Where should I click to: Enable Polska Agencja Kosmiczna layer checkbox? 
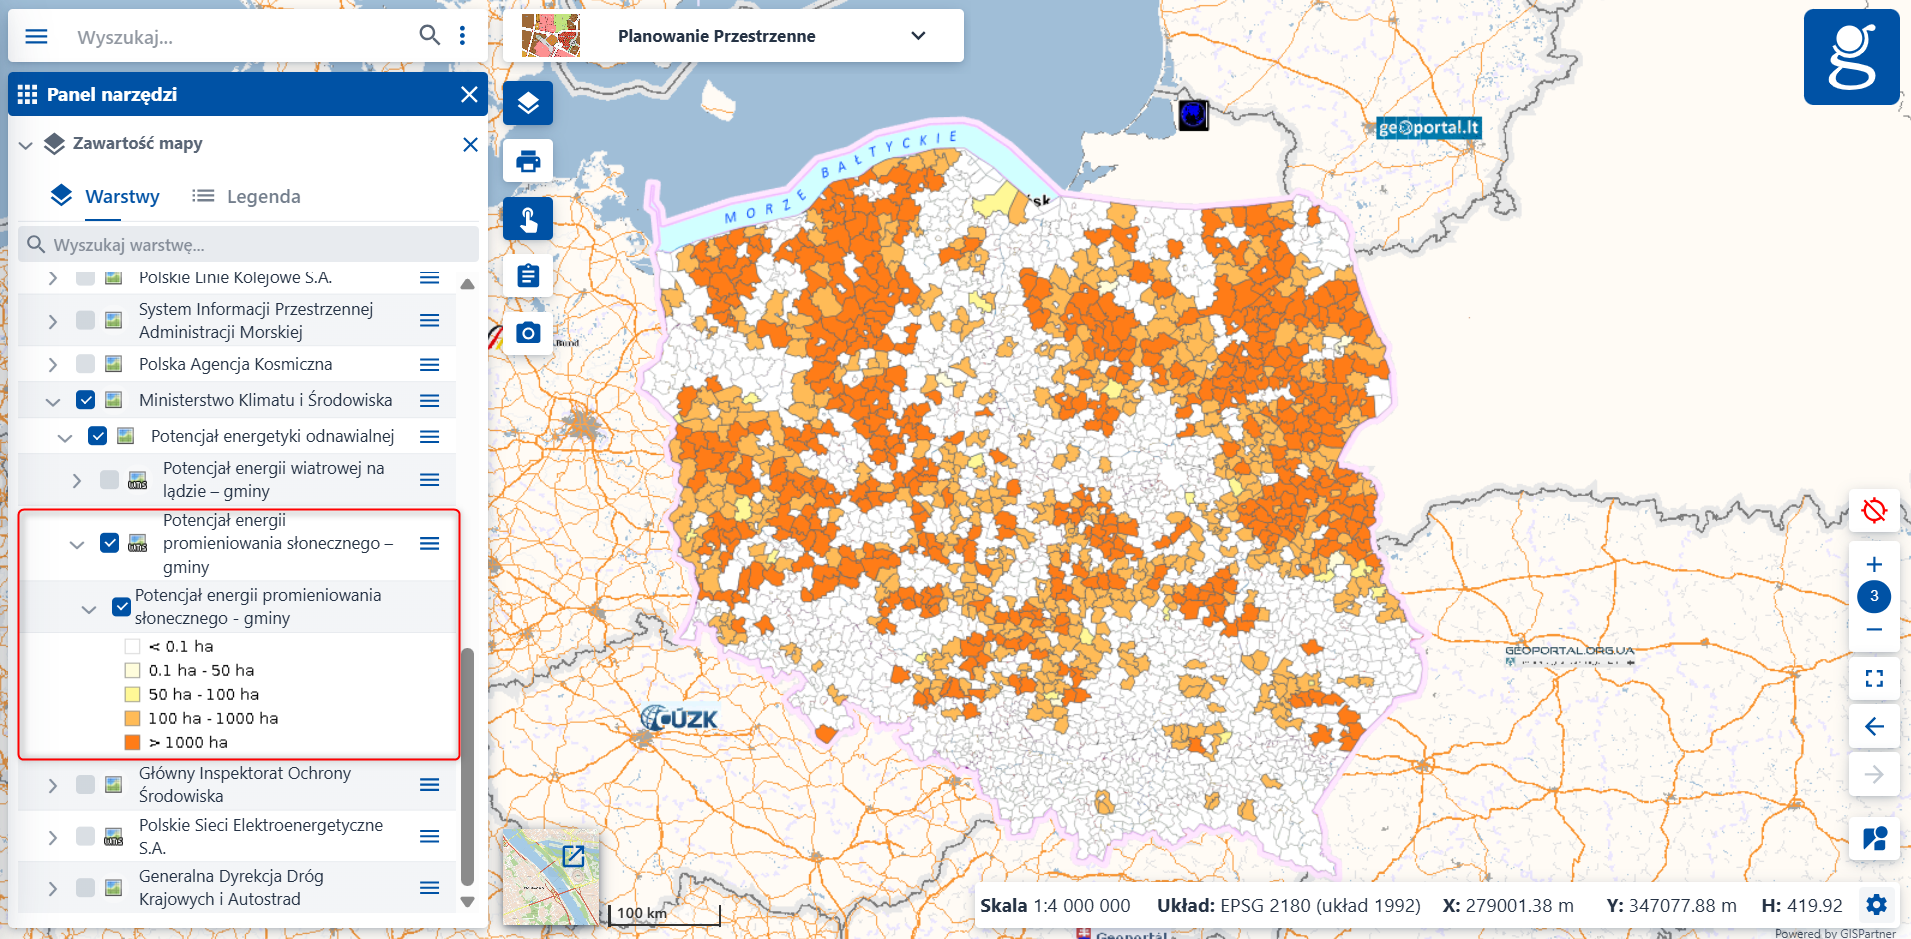click(86, 364)
